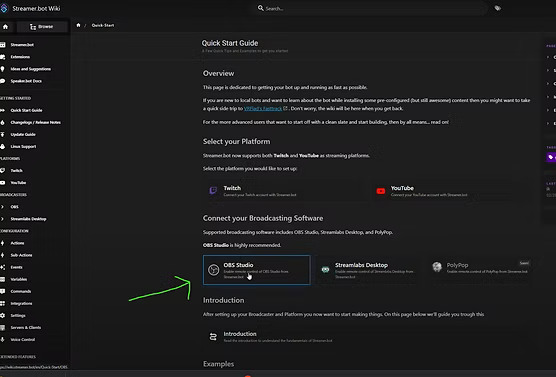Image resolution: width=556 pixels, height=377 pixels.
Task: Click the Quick Start Guide page title
Action: point(230,43)
